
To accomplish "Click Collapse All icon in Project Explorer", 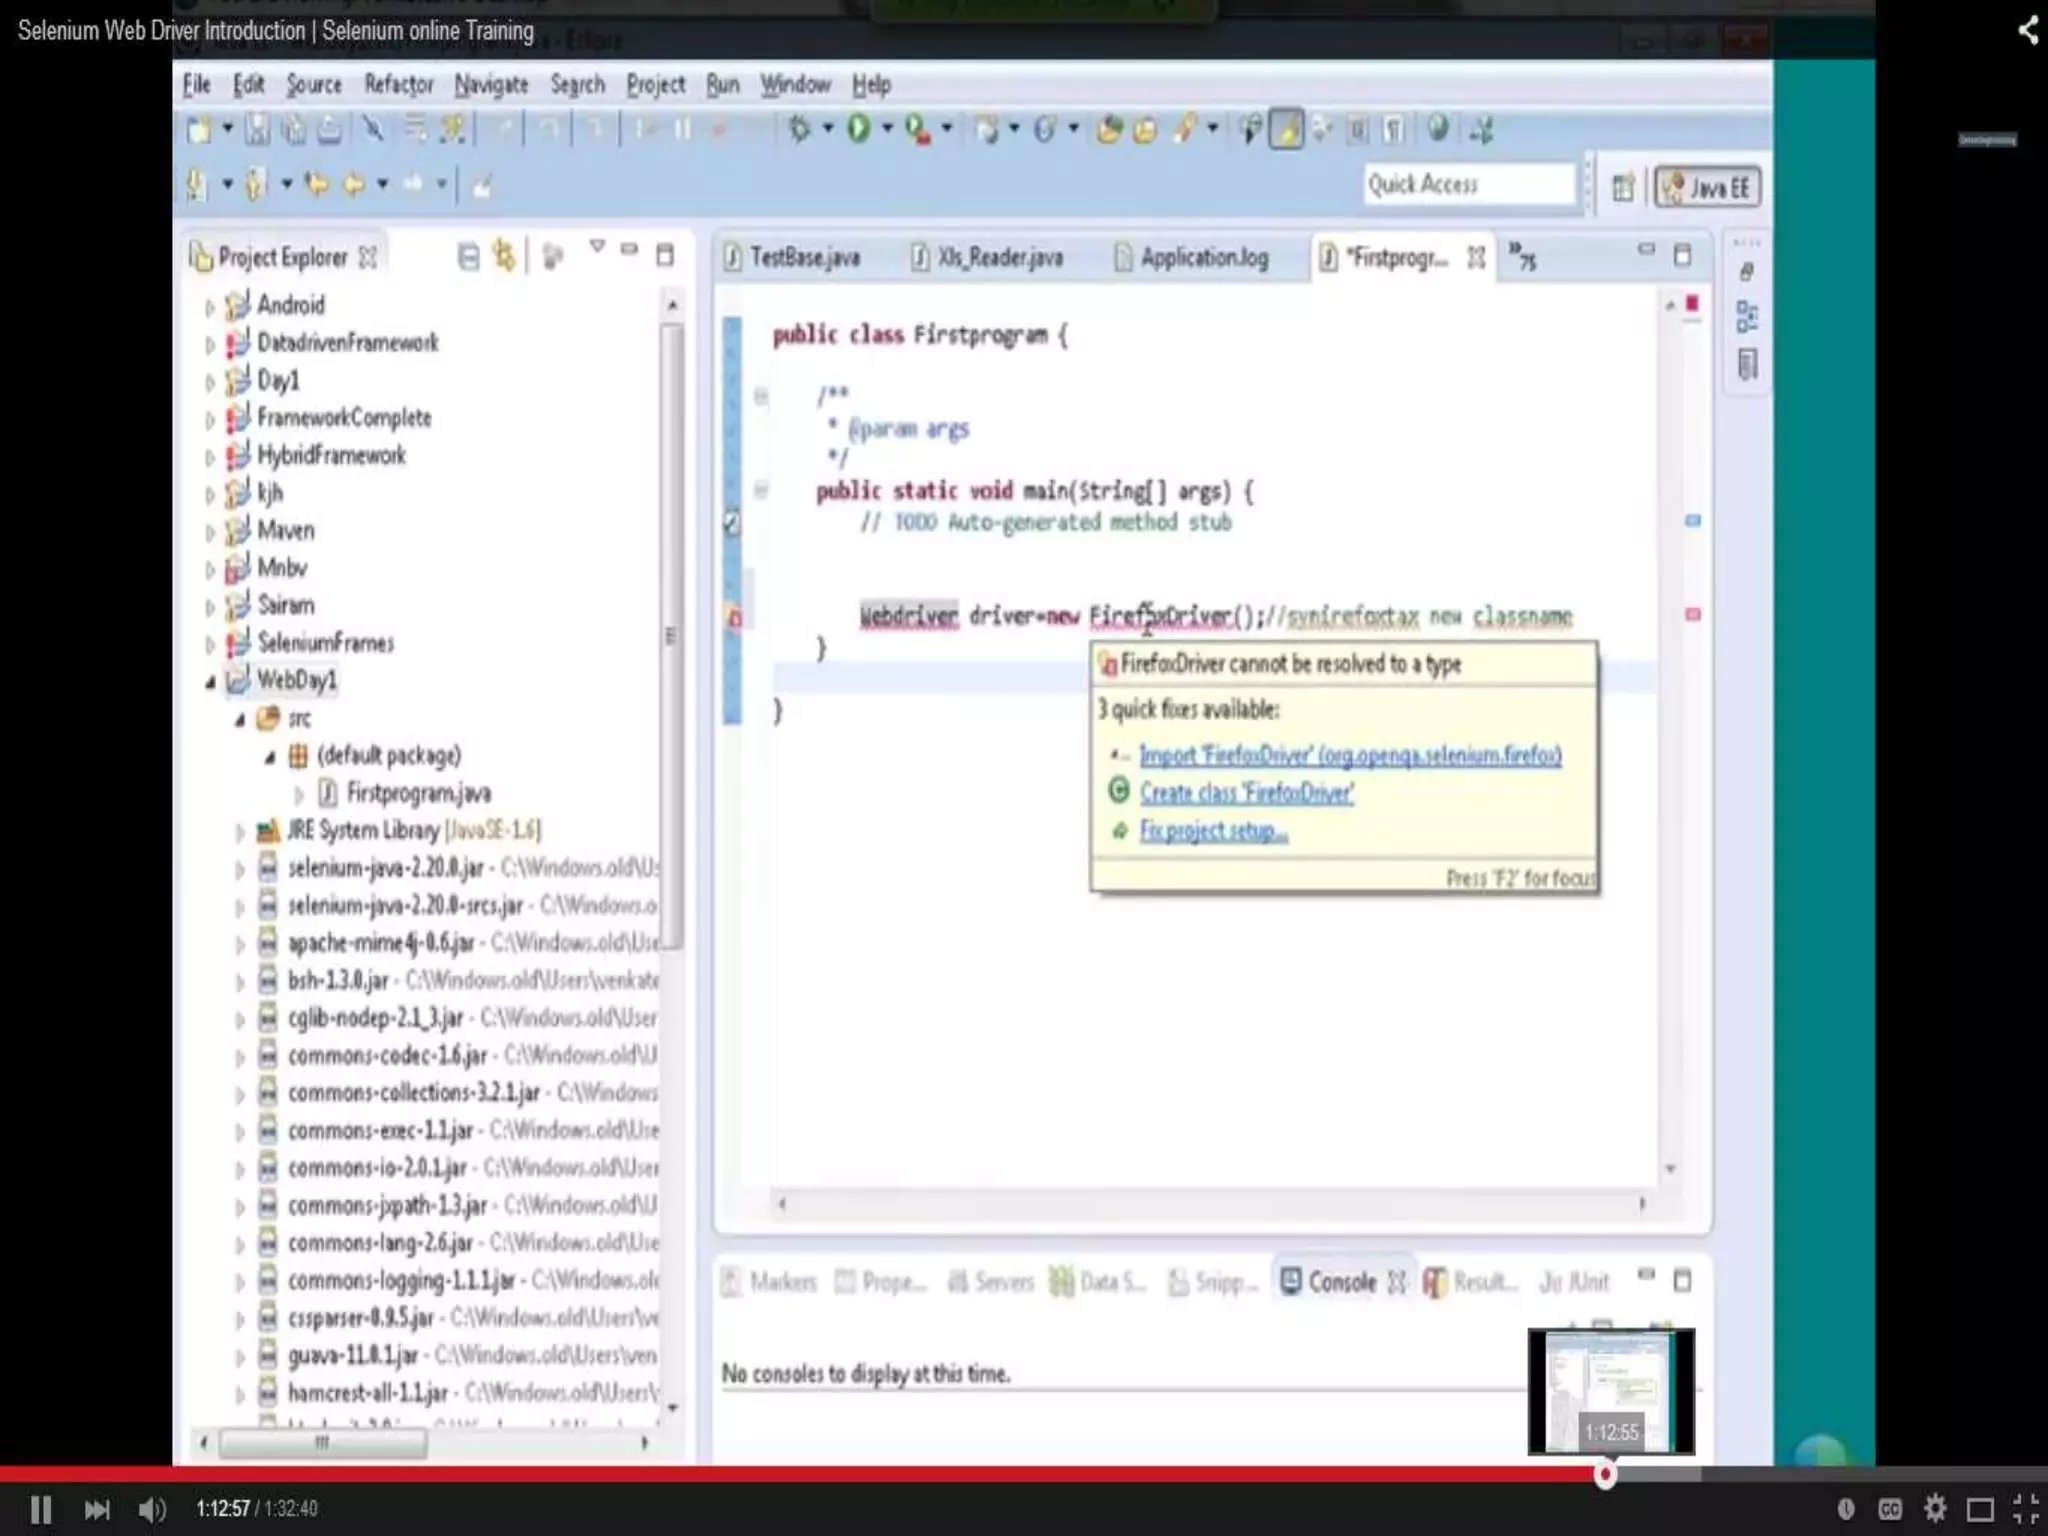I will tap(468, 257).
